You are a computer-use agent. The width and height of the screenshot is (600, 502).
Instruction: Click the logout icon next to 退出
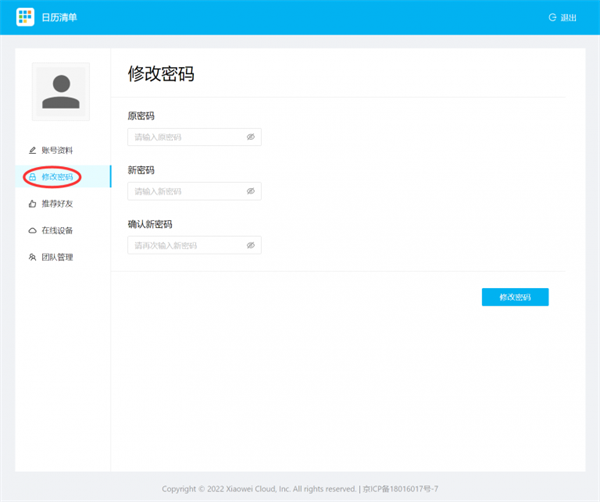553,18
